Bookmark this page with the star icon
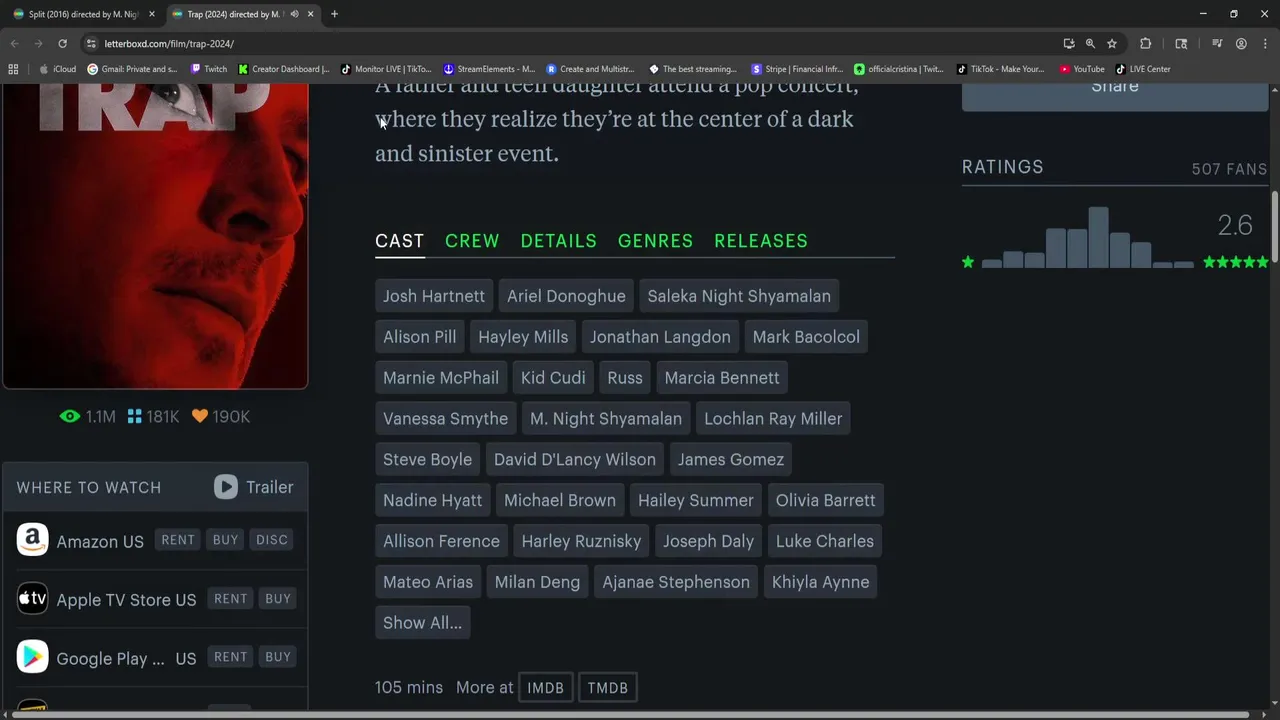Image resolution: width=1280 pixels, height=720 pixels. click(x=1112, y=44)
